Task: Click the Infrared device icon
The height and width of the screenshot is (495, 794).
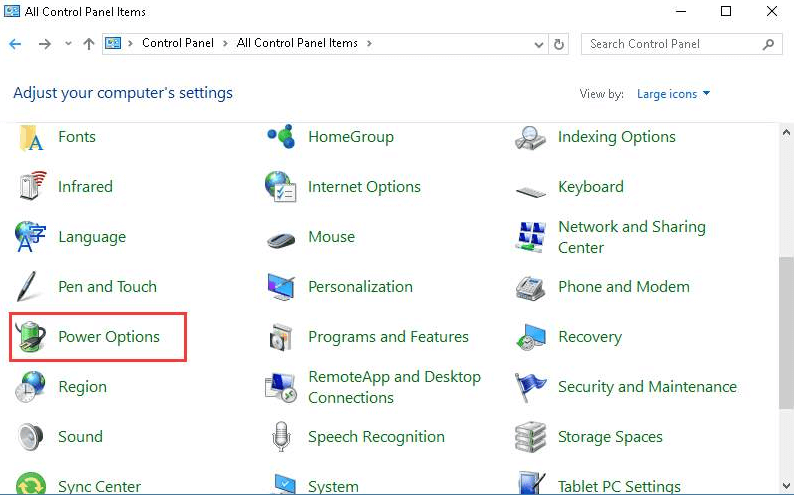Action: (x=32, y=186)
